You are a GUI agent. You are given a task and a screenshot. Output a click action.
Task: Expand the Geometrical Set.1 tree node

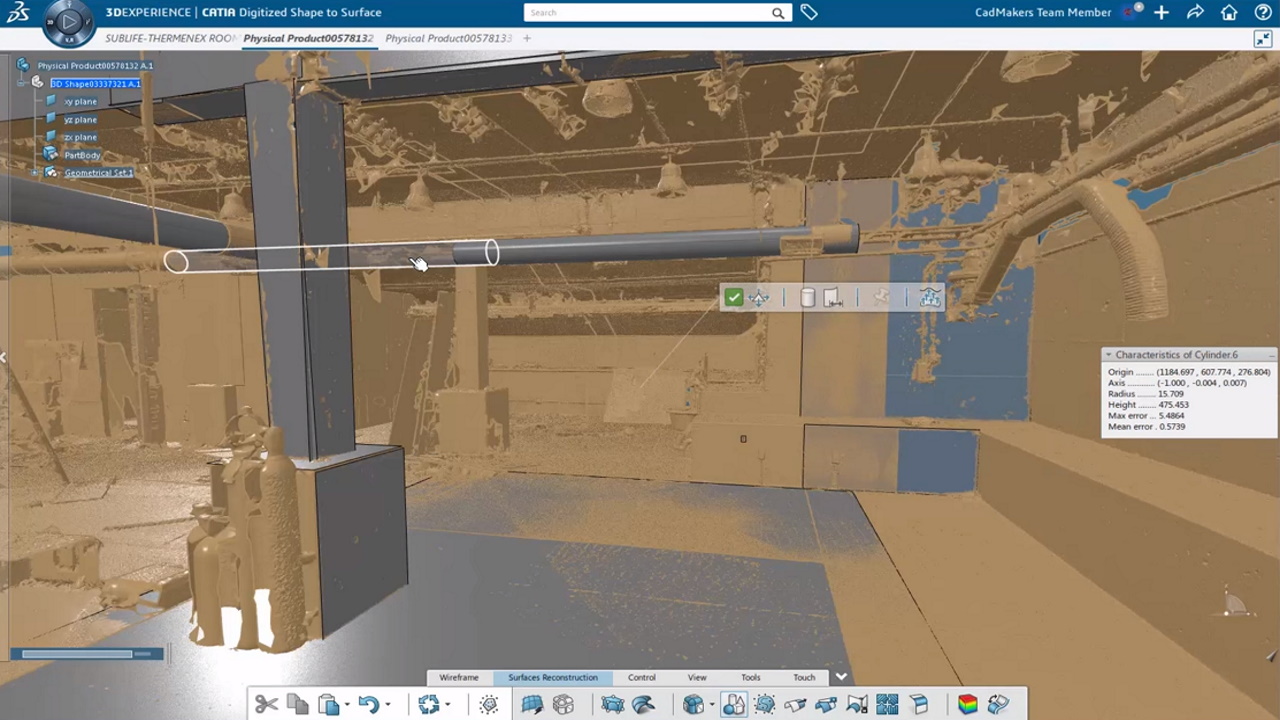click(x=36, y=173)
